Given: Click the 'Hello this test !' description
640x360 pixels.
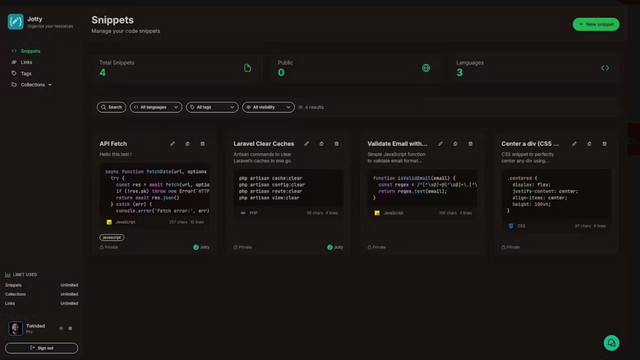Looking at the screenshot, I should 116,154.
